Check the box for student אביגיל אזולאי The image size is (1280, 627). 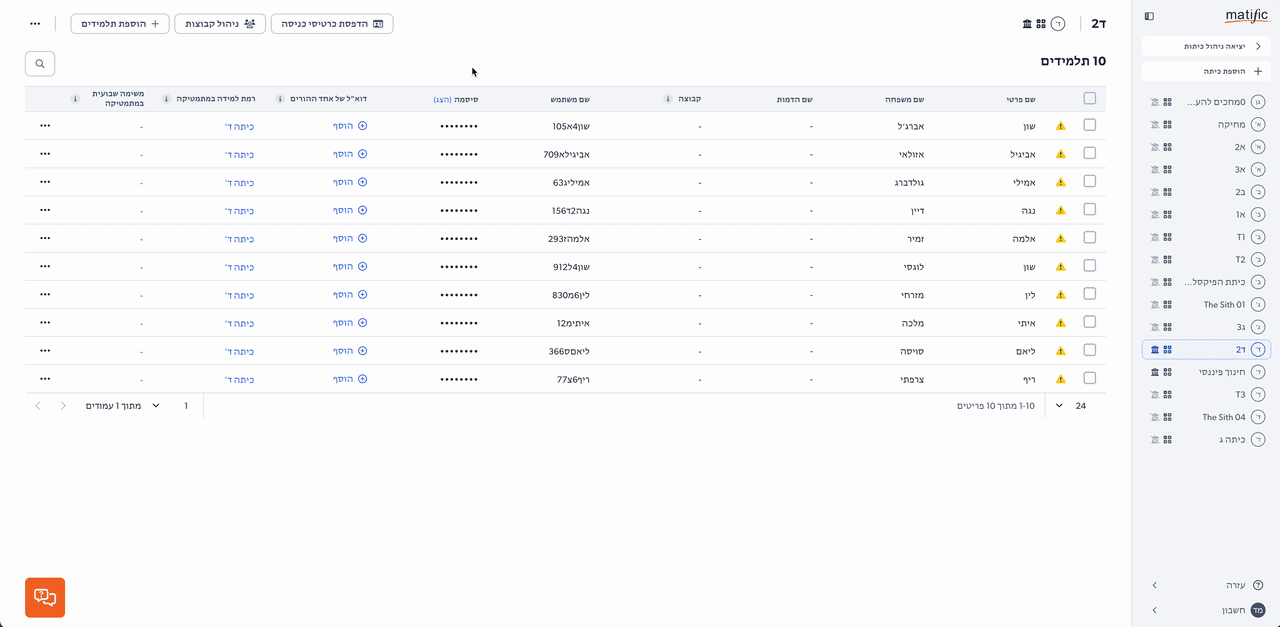click(x=1090, y=153)
